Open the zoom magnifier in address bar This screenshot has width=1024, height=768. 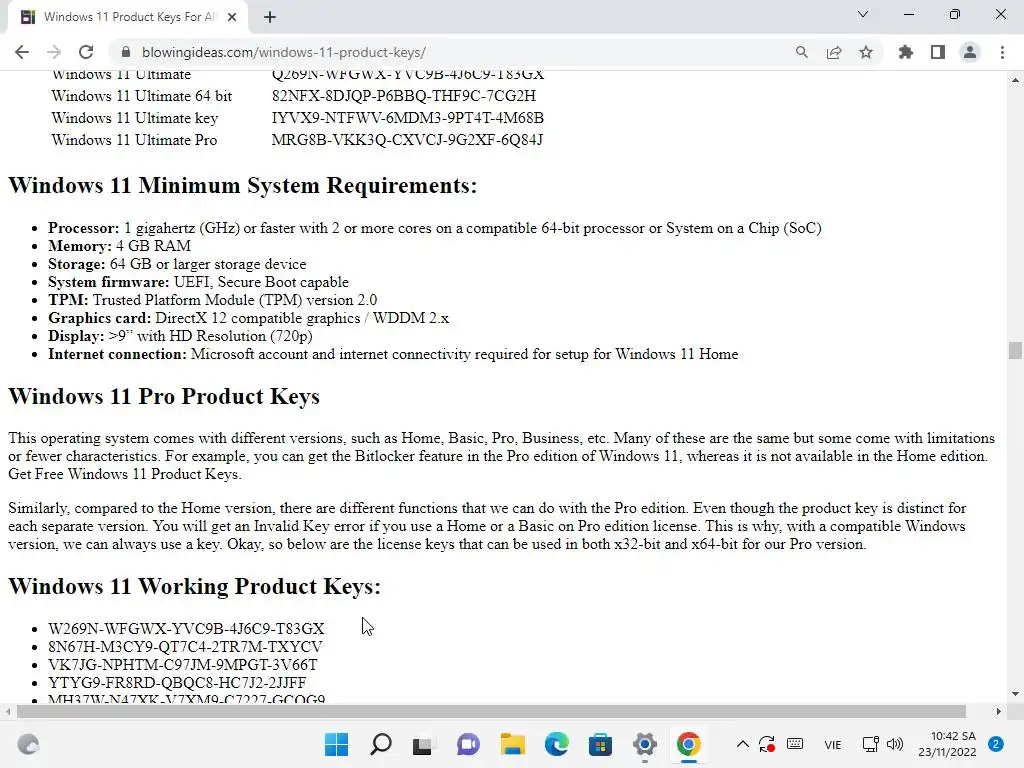(801, 52)
